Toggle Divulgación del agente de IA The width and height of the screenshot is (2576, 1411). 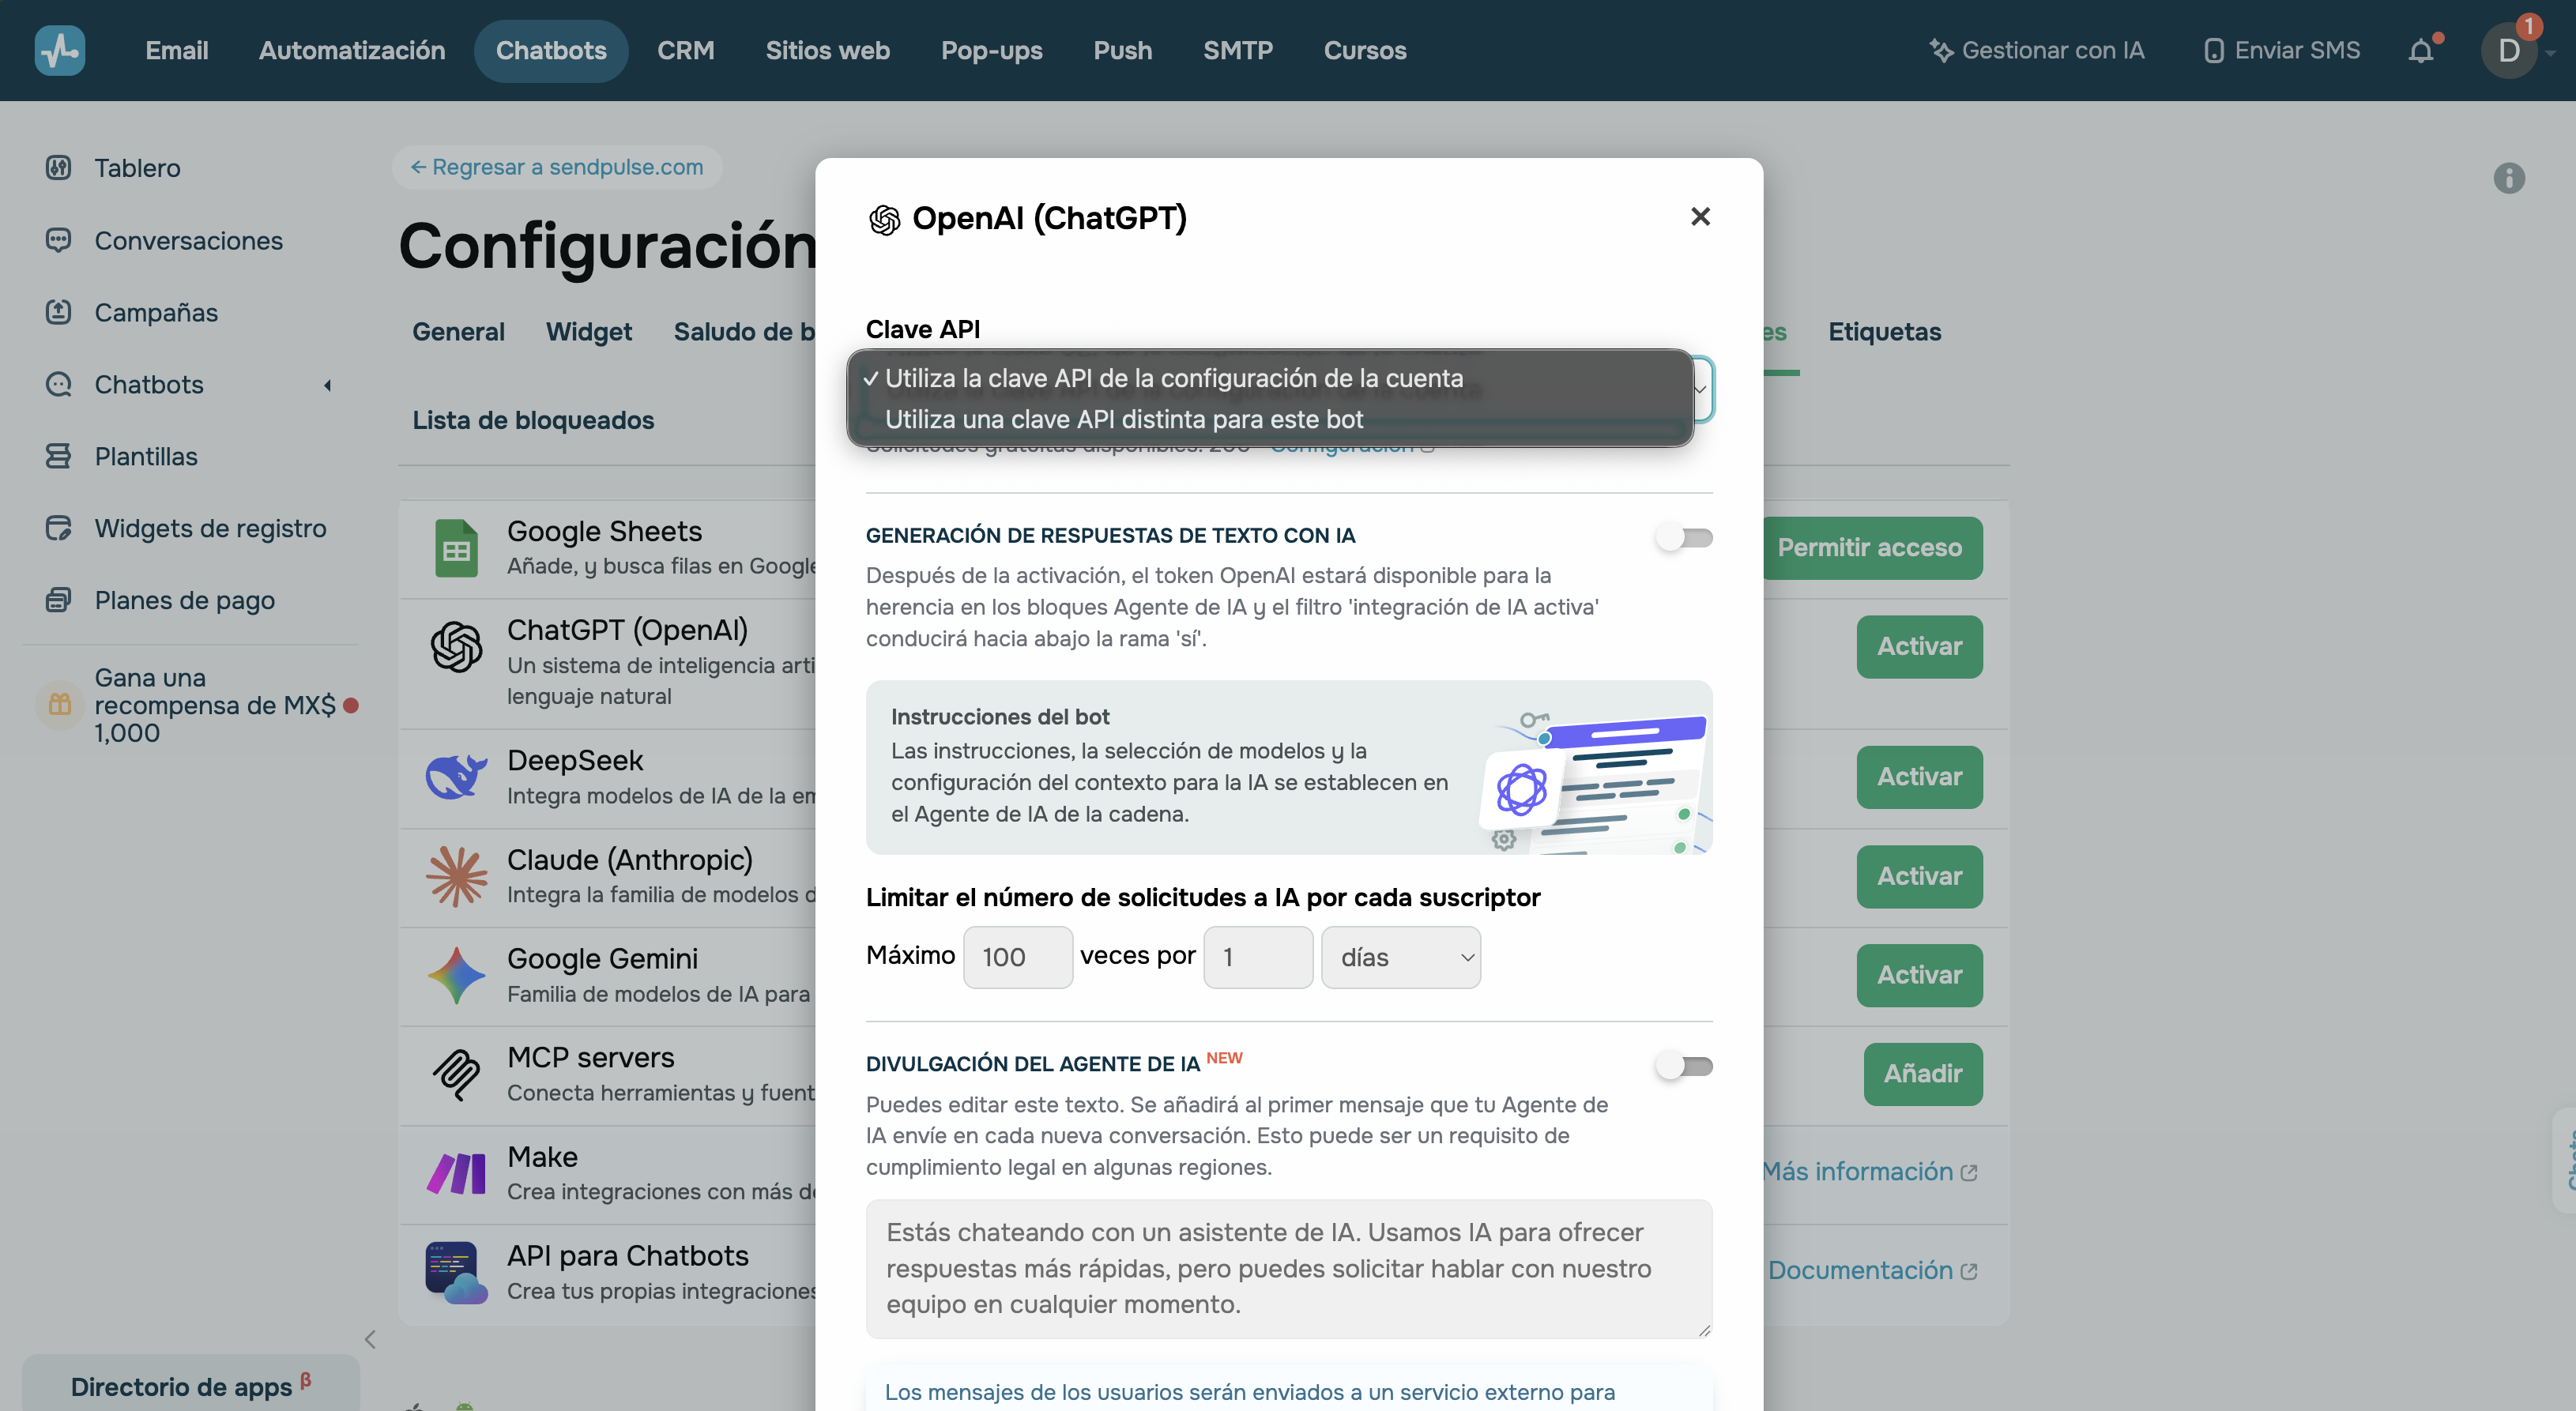tap(1684, 1066)
